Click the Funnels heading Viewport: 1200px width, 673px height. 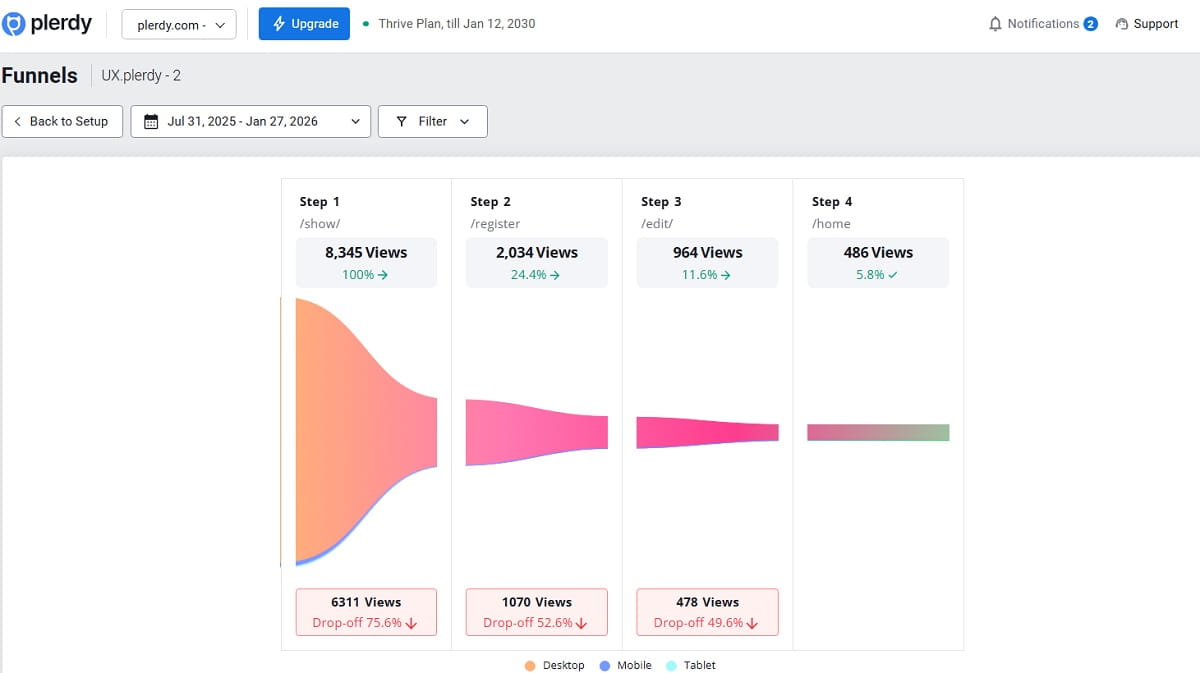[x=40, y=75]
